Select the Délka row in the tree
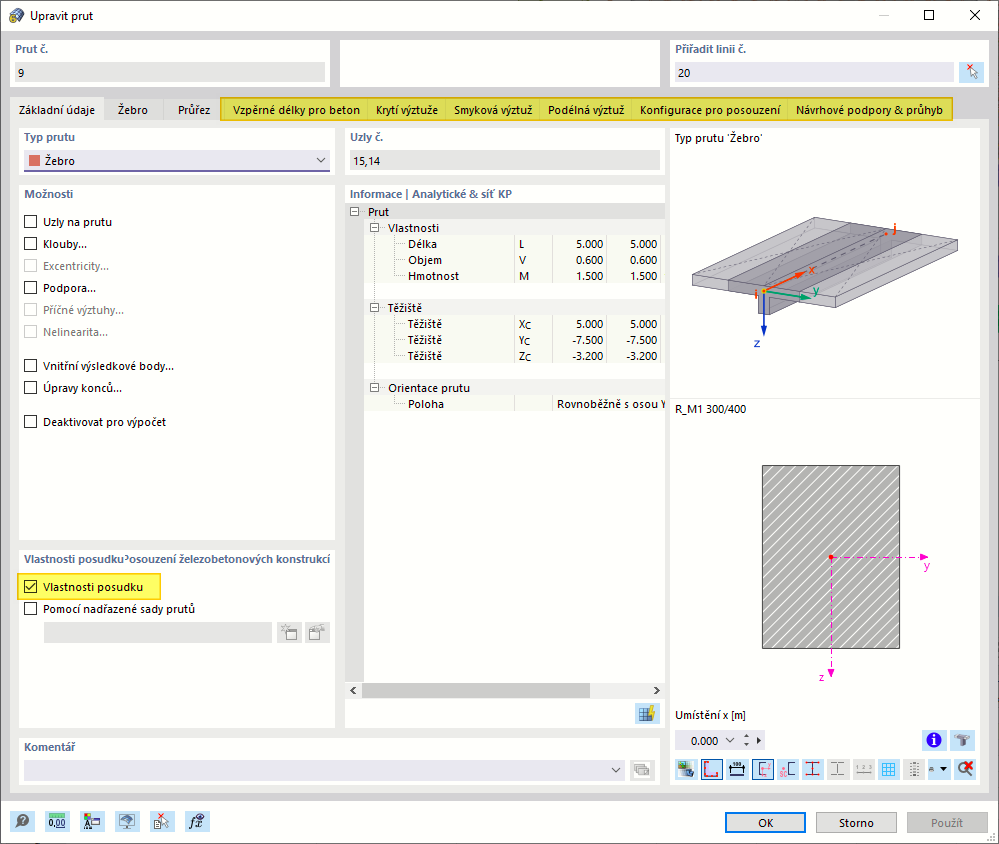 [514, 243]
